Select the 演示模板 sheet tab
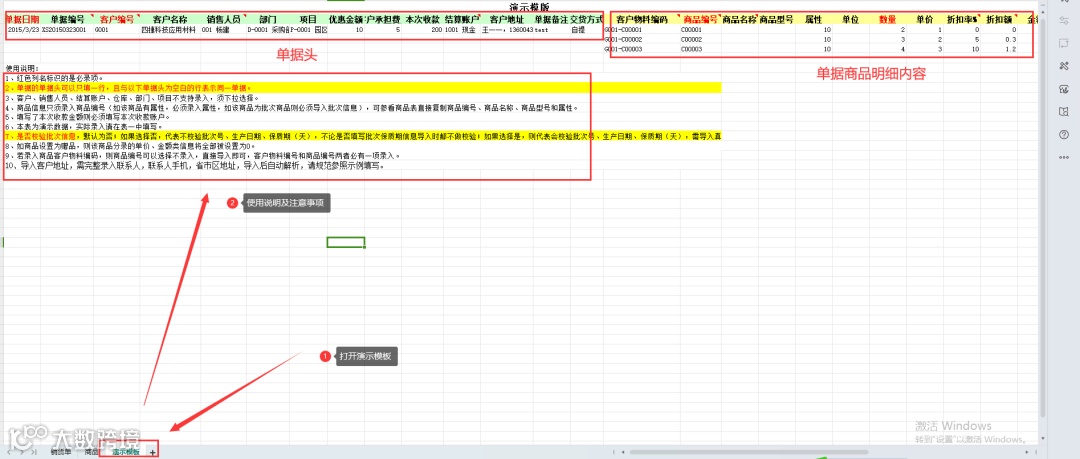Viewport: 1080px width, 459px height. tap(127, 453)
